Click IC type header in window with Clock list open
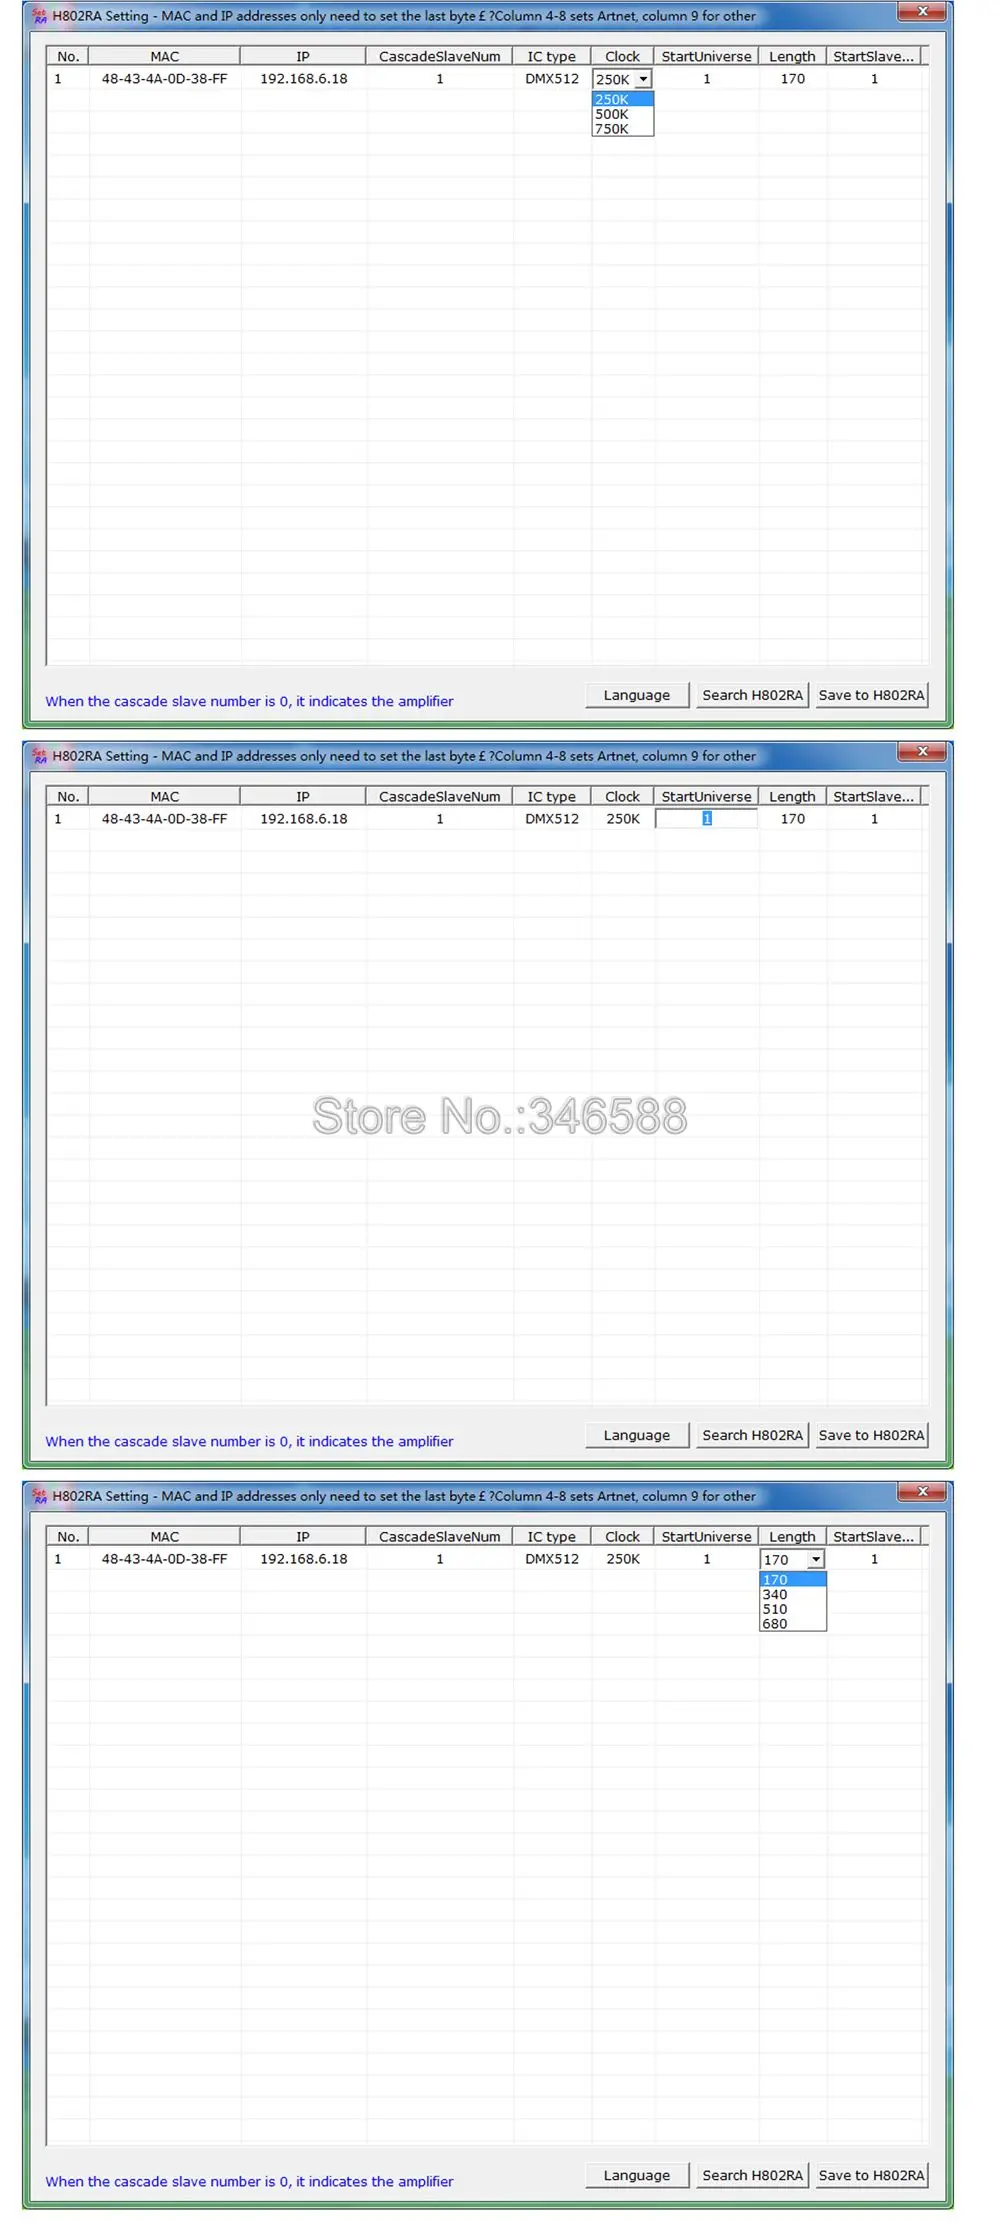The image size is (1000, 2232). (552, 57)
